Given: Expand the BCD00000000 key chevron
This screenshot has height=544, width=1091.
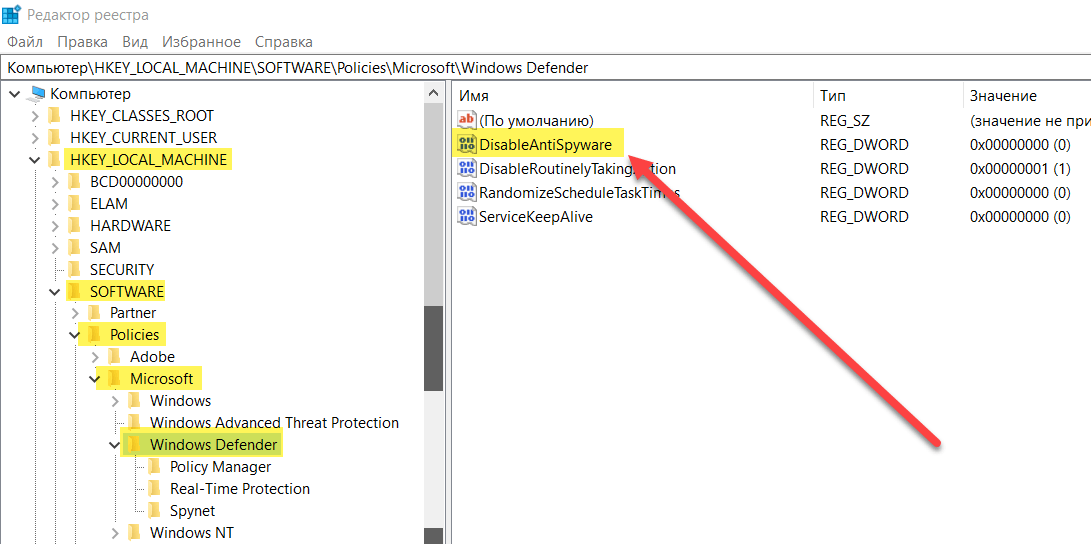Looking at the screenshot, I should point(56,182).
